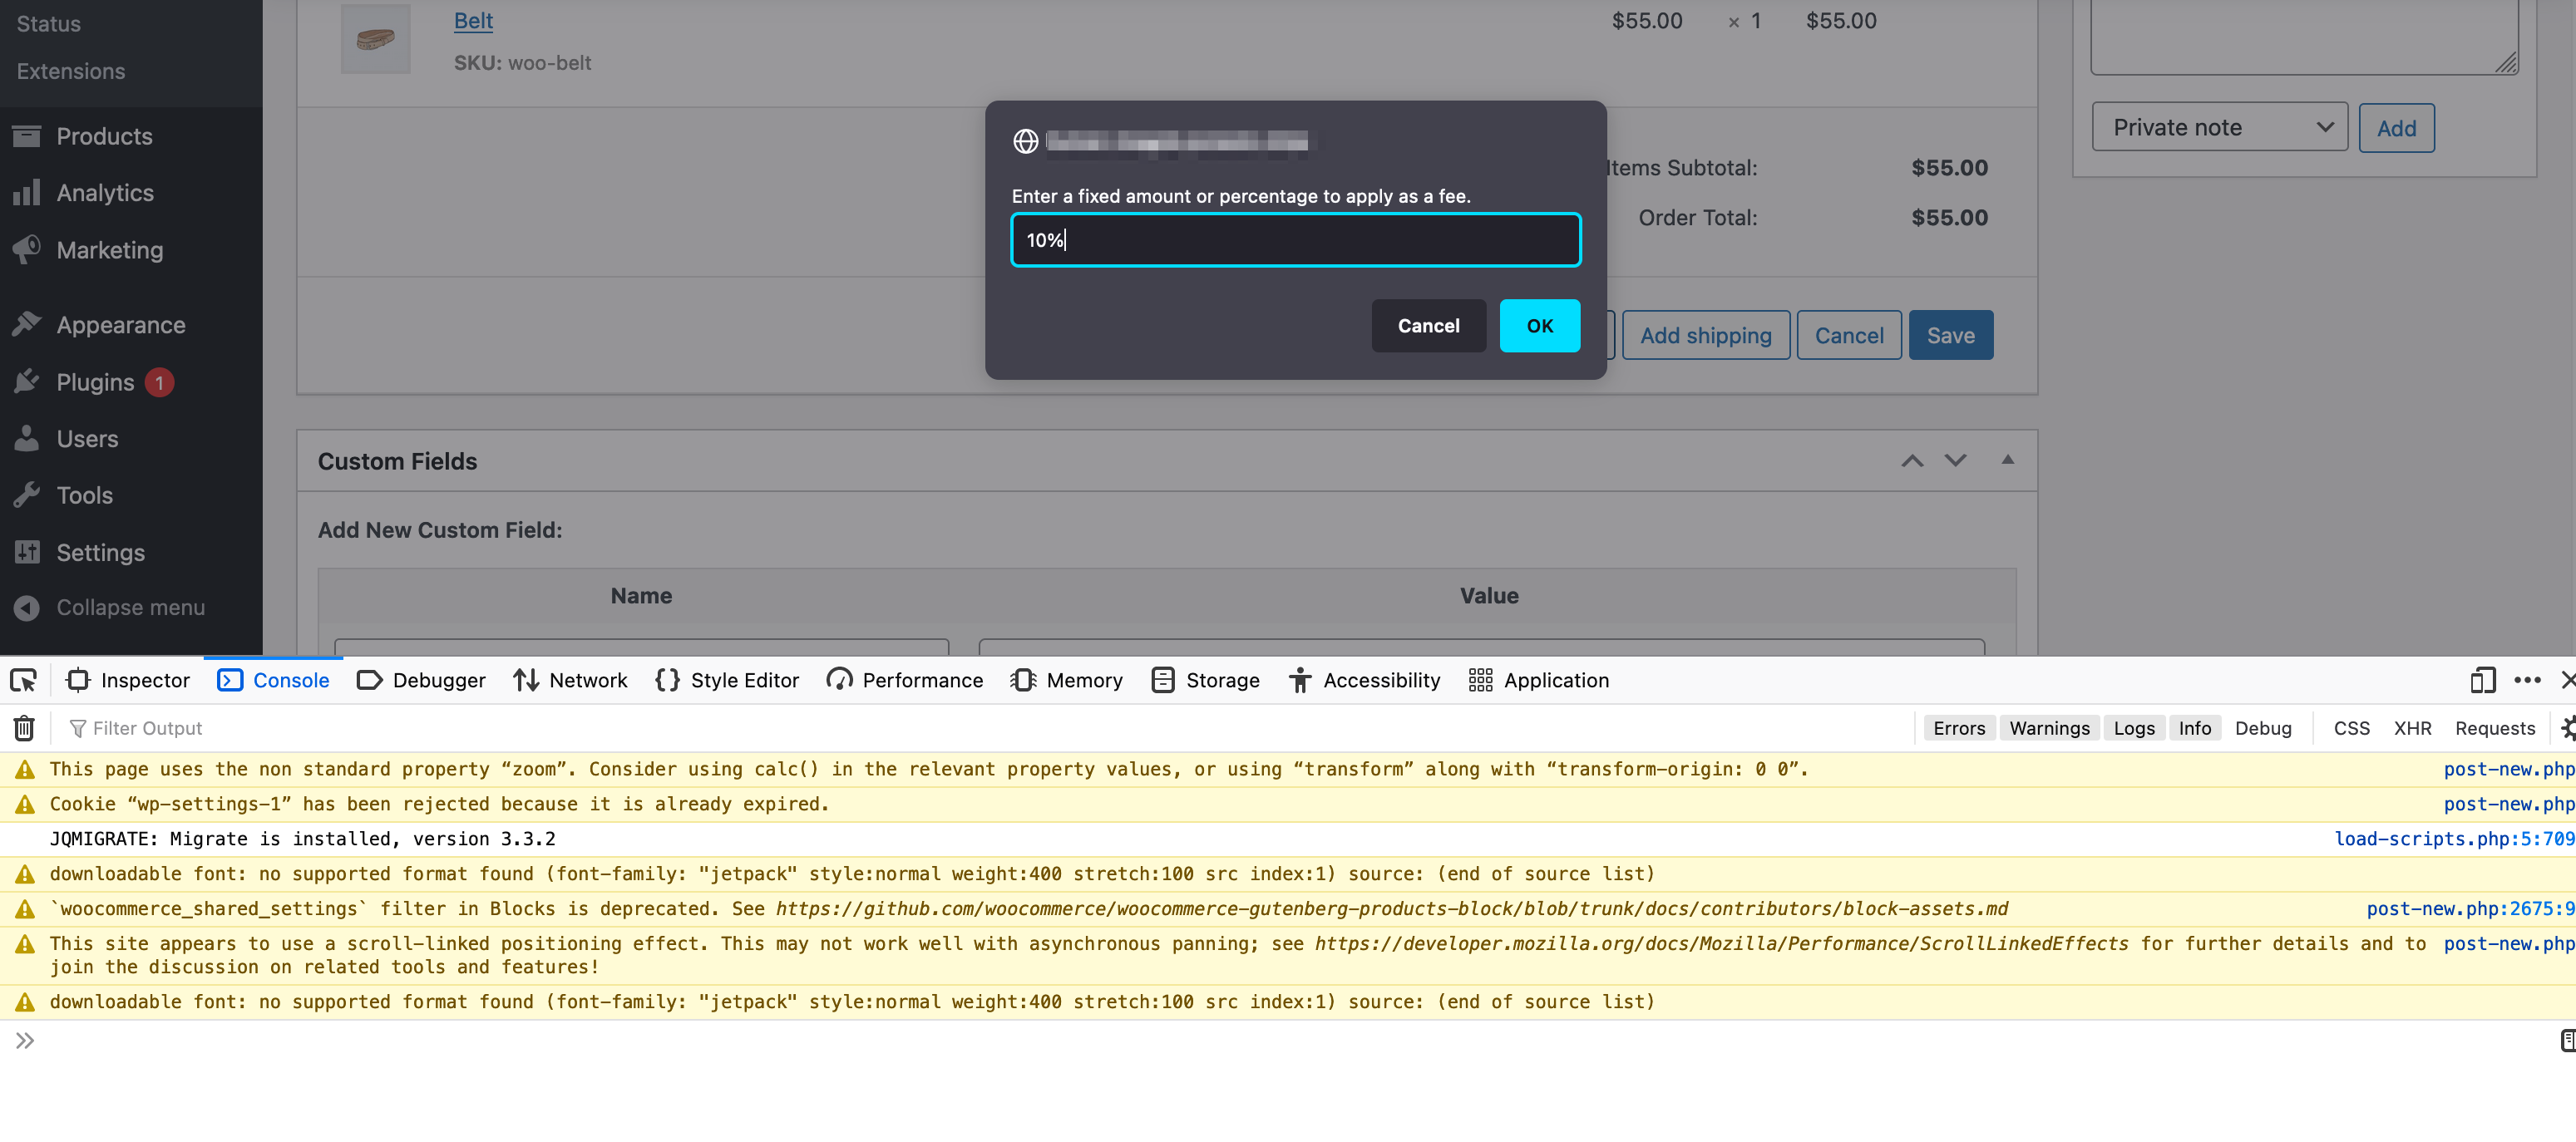Open Products from the admin sidebar
2576x1142 pixels.
coord(104,136)
